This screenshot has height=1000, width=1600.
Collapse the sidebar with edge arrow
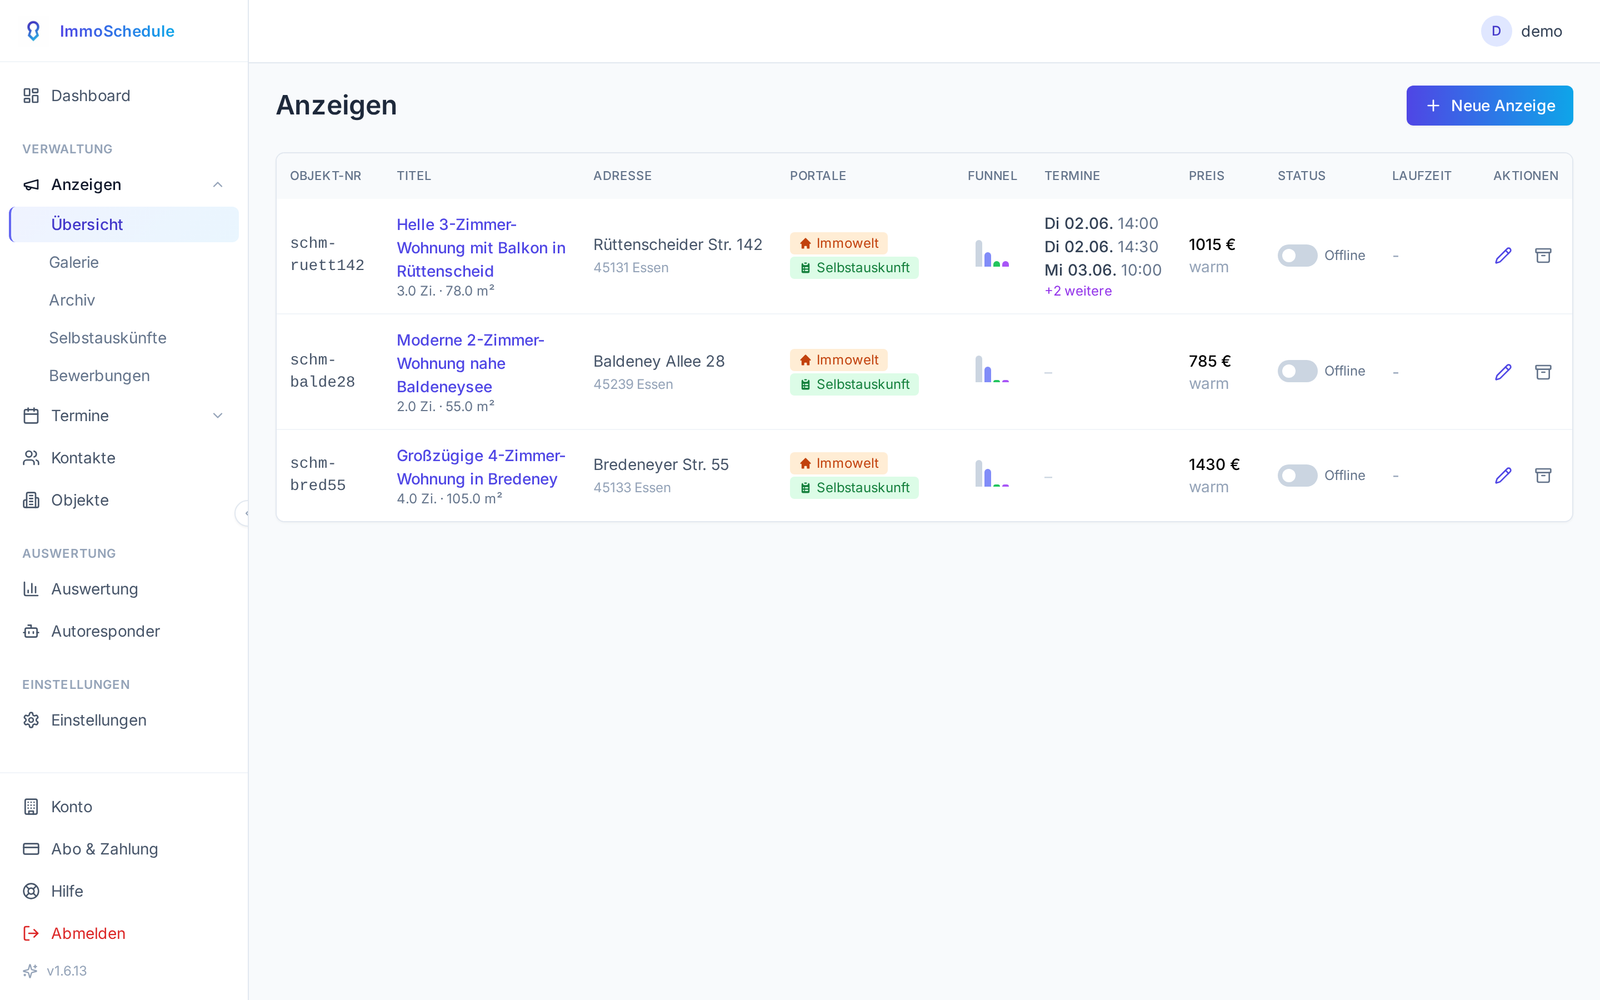click(x=243, y=513)
